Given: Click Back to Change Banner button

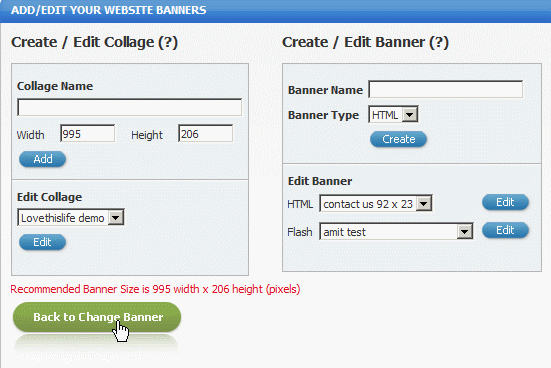Looking at the screenshot, I should [97, 317].
